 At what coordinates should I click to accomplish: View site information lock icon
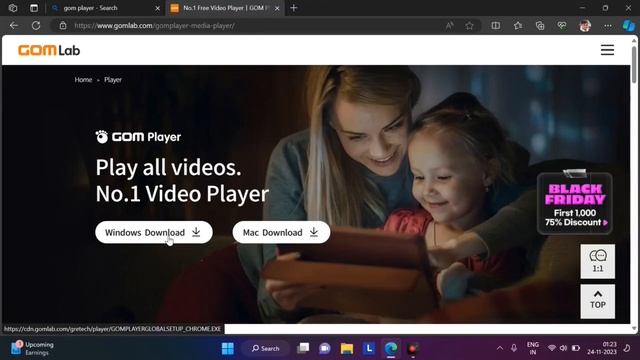[63, 25]
